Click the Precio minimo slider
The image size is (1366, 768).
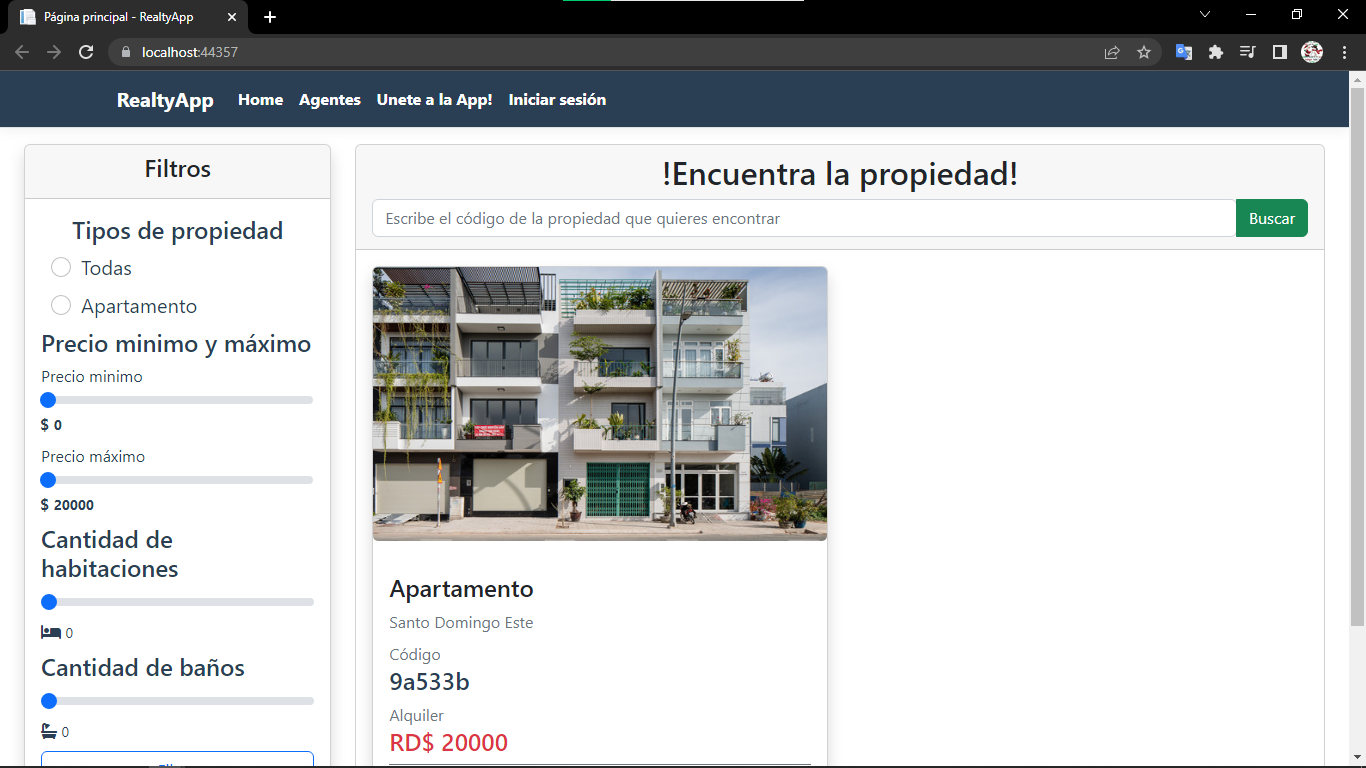[x=177, y=400]
